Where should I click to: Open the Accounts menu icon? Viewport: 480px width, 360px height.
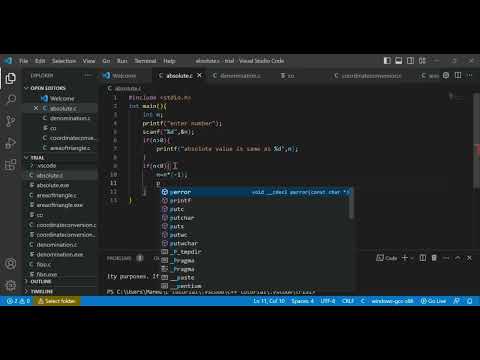point(11,264)
